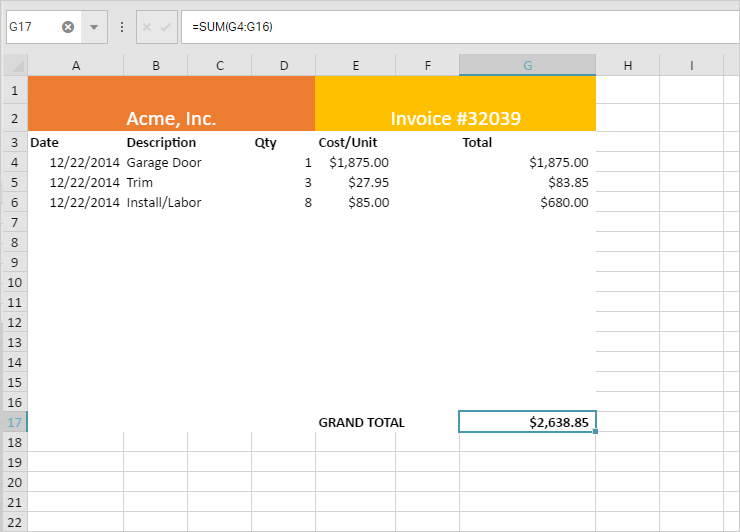Screen dimensions: 740x532
Task: Select the $1,875.00 total cell
Action: coord(528,162)
